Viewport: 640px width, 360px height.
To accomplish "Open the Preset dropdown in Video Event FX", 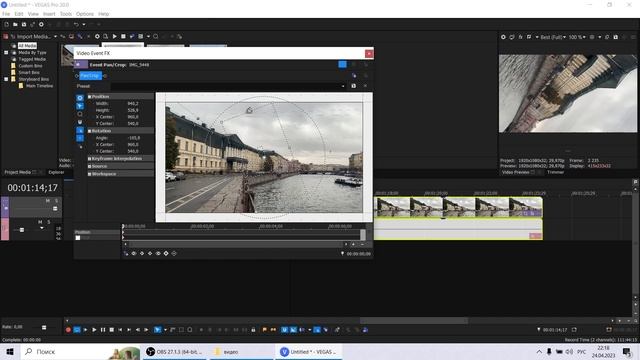I will point(343,86).
